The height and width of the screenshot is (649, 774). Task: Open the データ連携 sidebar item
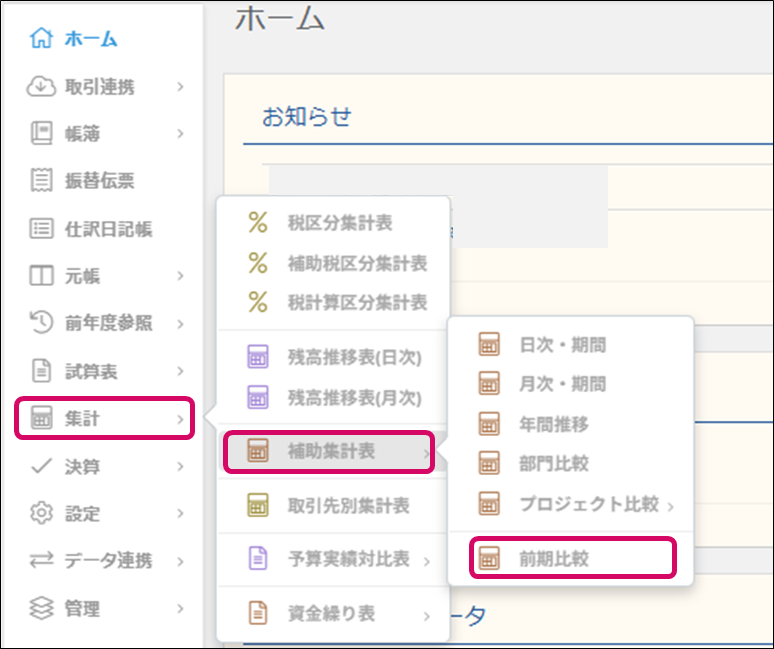109,561
